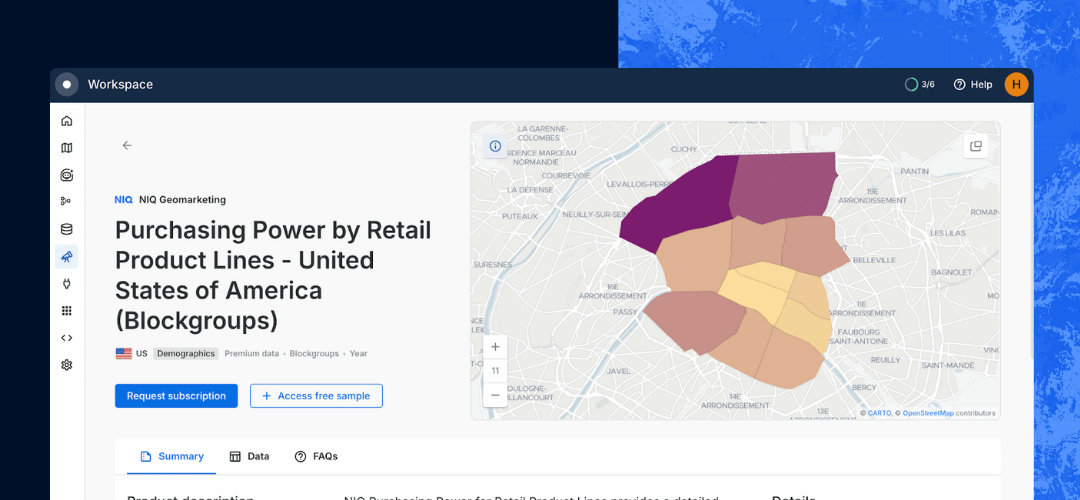Click the map zoom level 11 indicator
This screenshot has height=500, width=1080.
tap(495, 371)
